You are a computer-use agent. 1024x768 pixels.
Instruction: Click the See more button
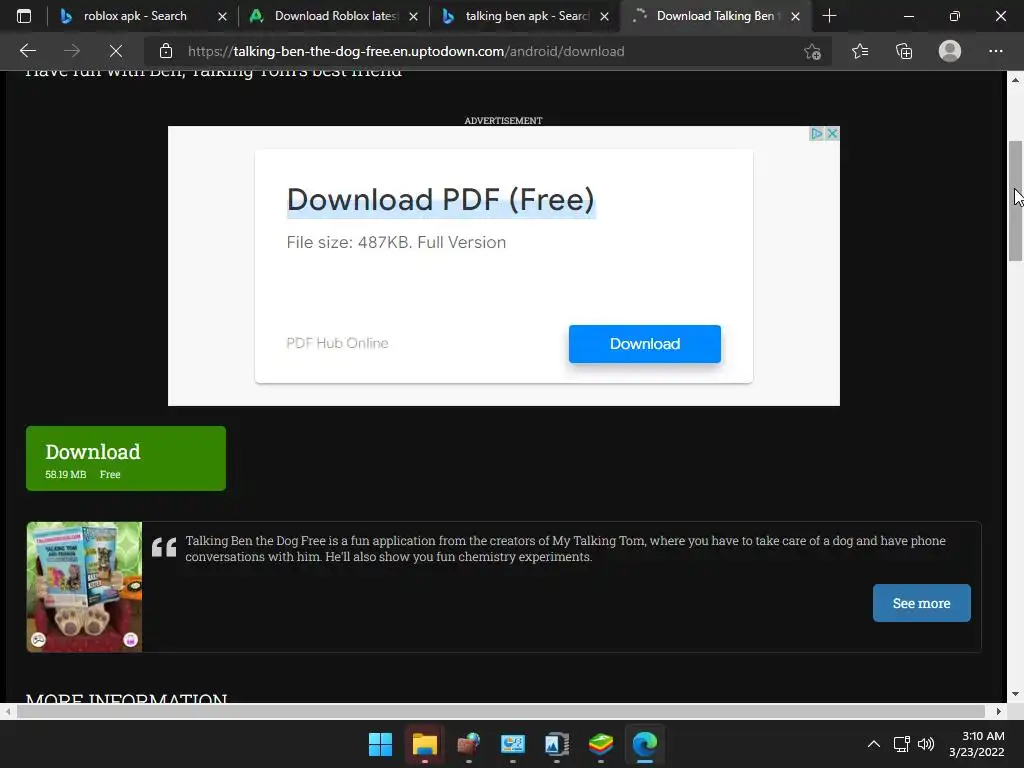tap(921, 603)
